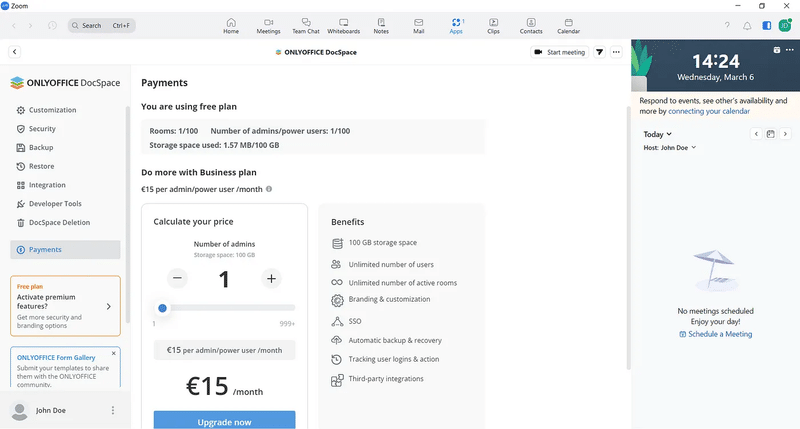Go to next day in calendar panel
Image resolution: width=800 pixels, height=429 pixels.
(785, 134)
